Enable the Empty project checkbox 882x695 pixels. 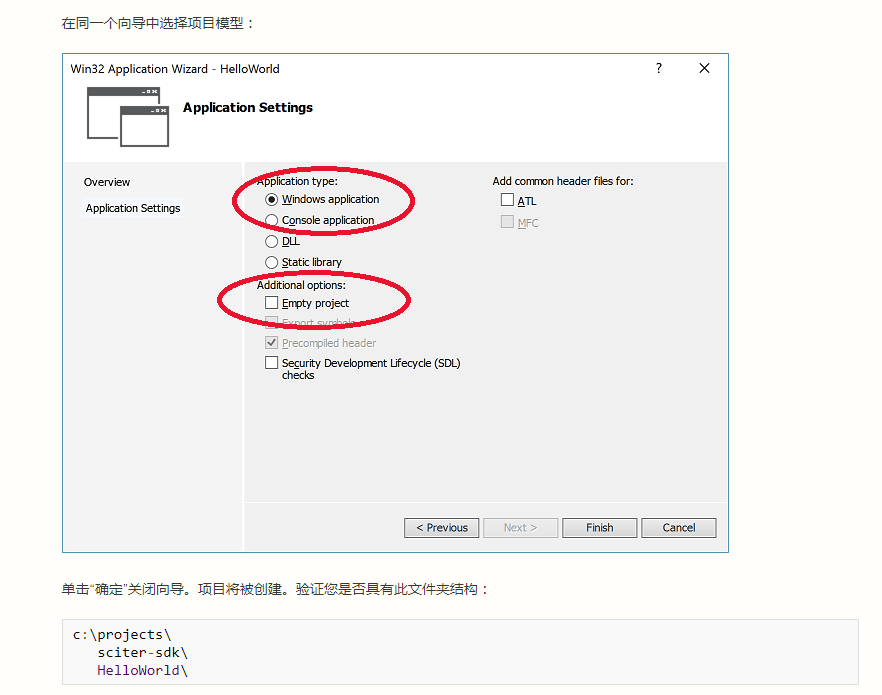271,303
